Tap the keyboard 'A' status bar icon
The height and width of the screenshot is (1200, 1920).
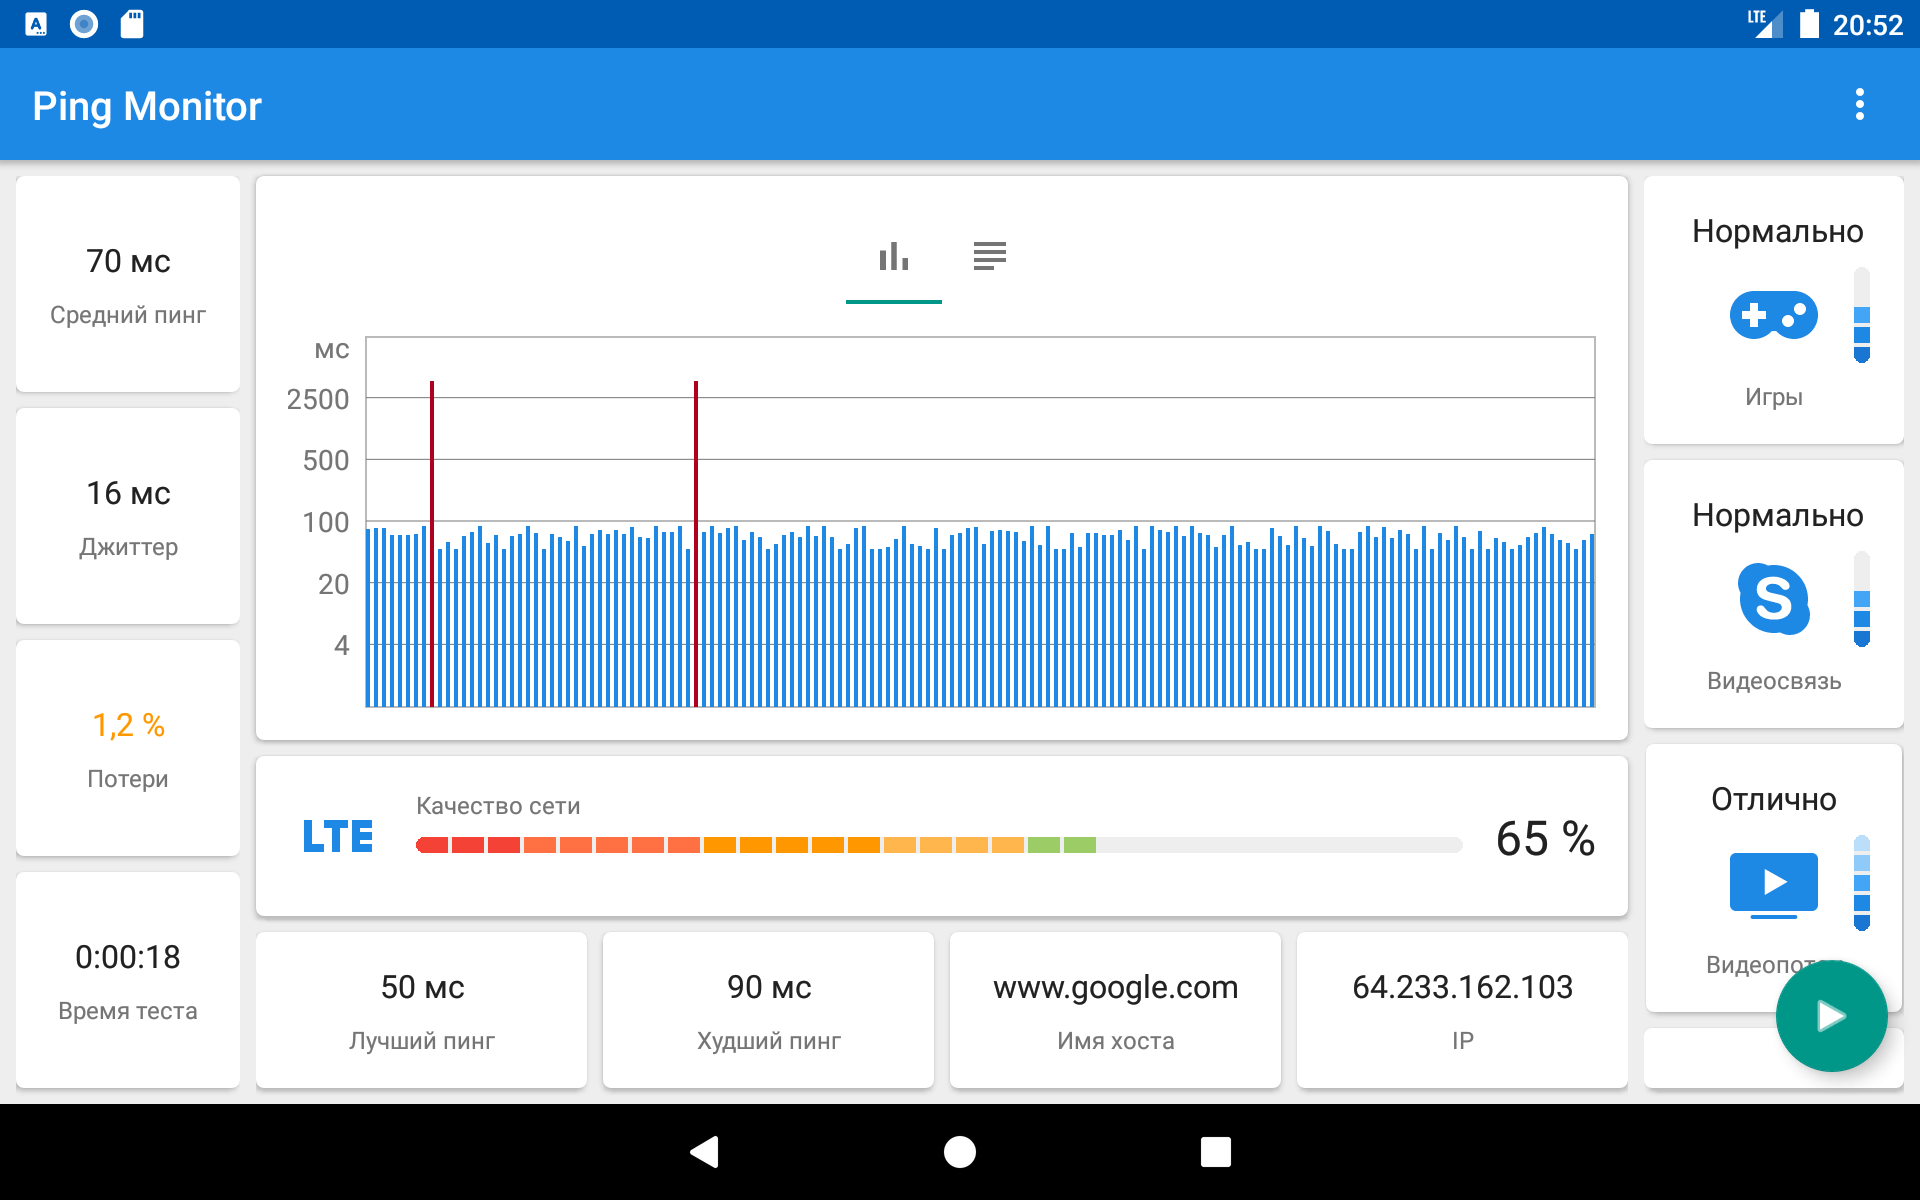36,24
